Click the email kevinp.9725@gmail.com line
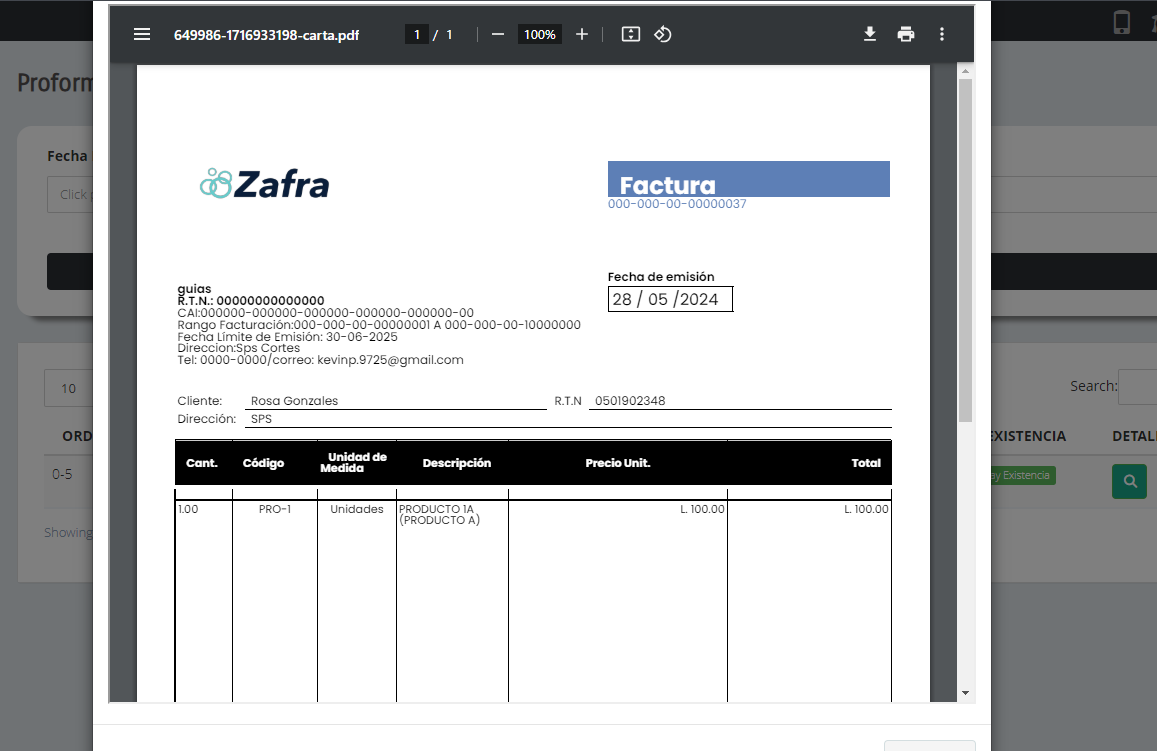The image size is (1157, 751). [x=320, y=360]
